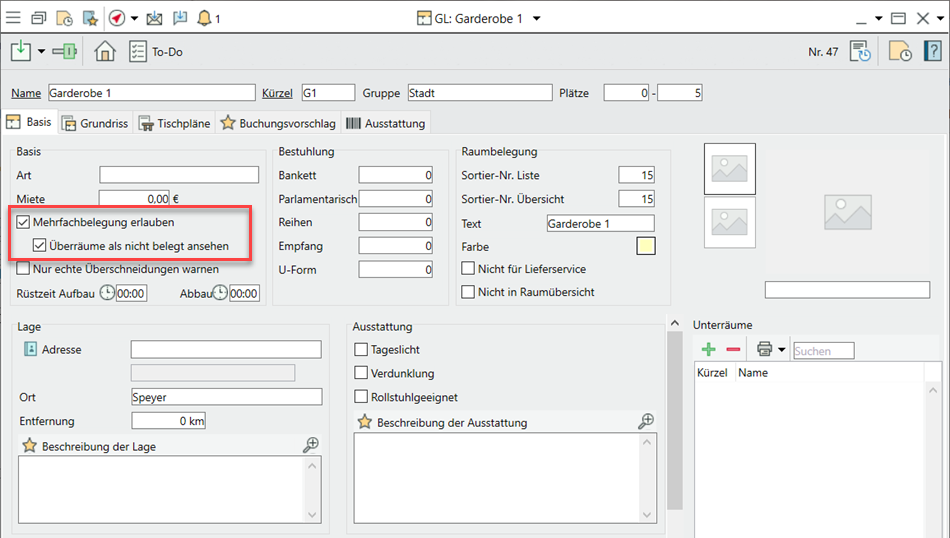Open the help book icon
The height and width of the screenshot is (538, 950).
933,51
